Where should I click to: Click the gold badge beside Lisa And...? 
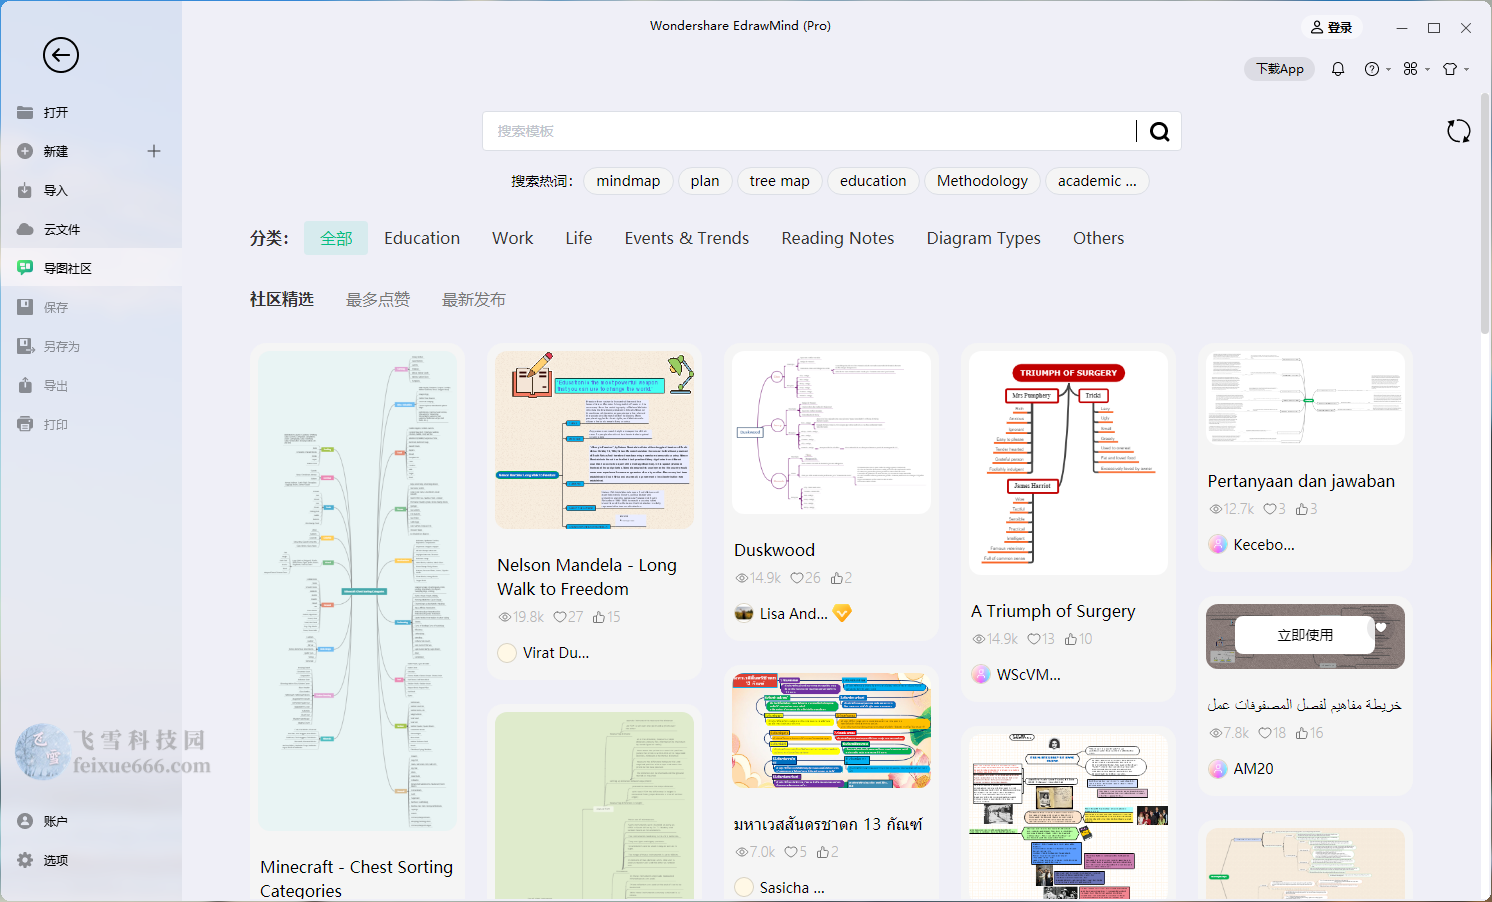tap(842, 613)
